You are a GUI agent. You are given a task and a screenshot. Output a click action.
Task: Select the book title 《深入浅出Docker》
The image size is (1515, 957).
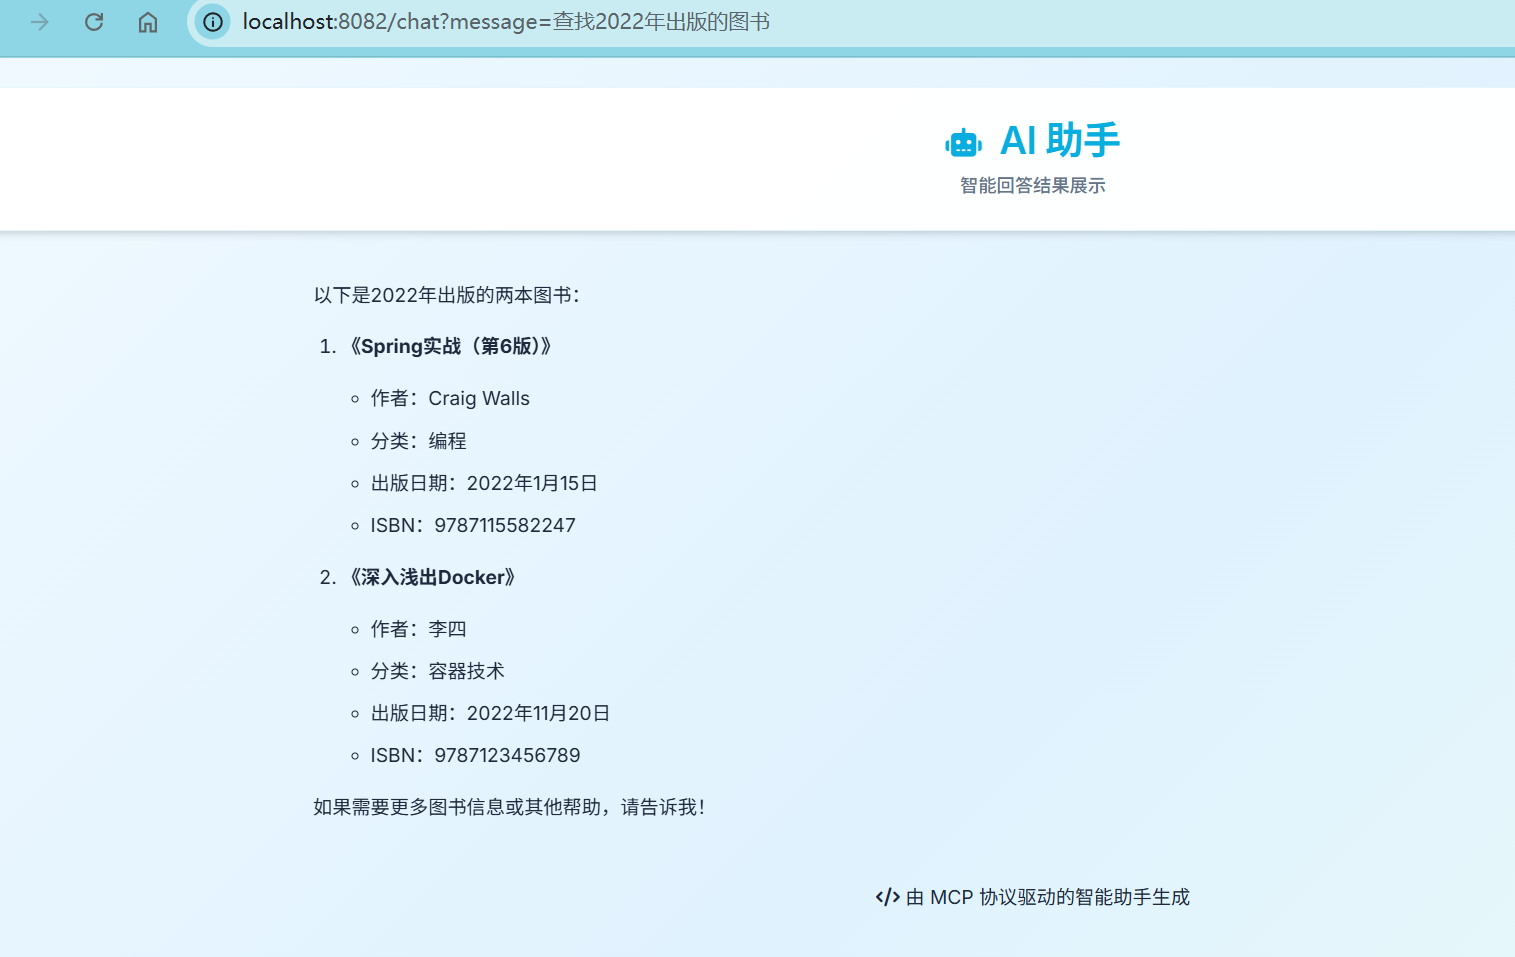[x=431, y=577]
